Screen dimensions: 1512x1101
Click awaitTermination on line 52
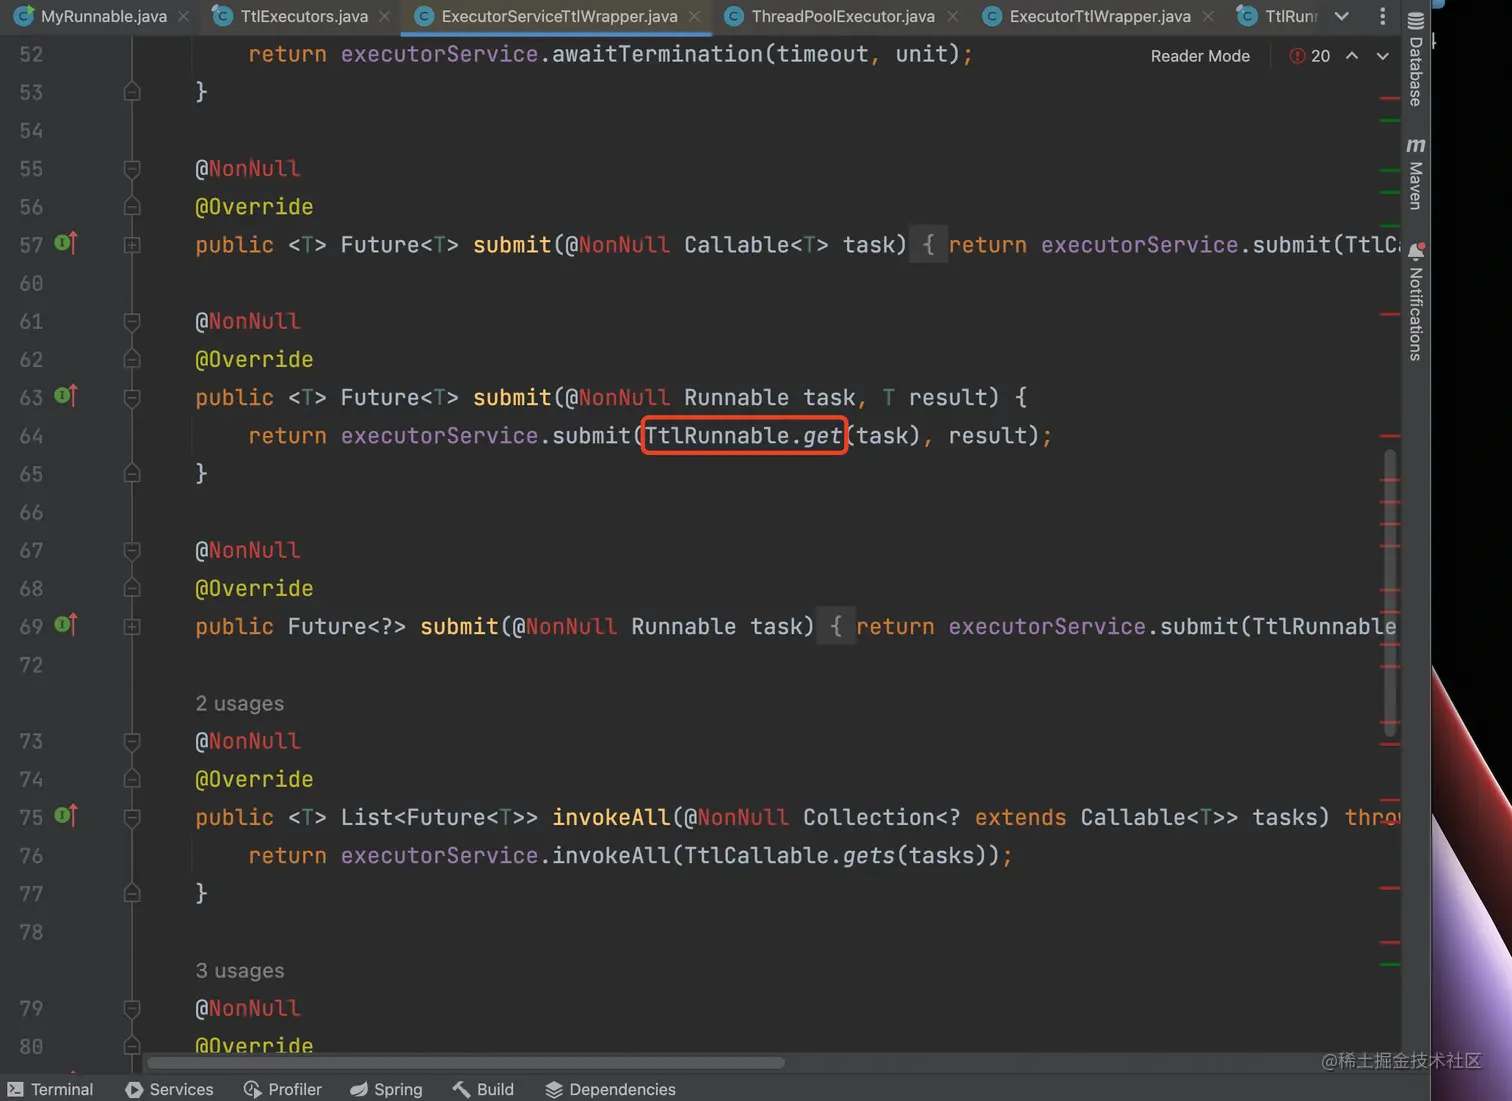(657, 54)
